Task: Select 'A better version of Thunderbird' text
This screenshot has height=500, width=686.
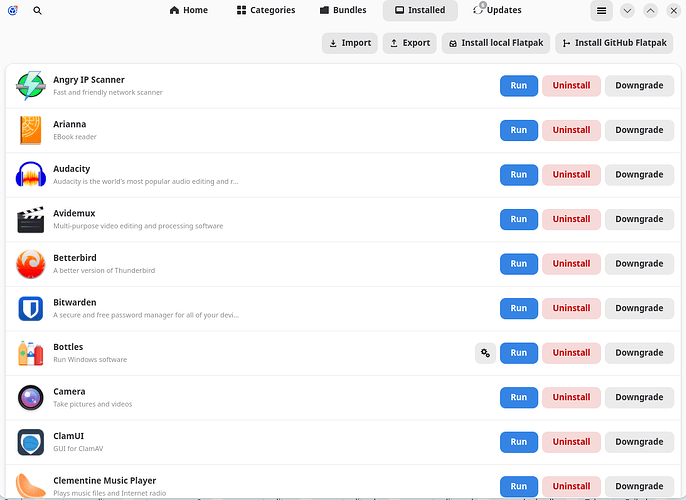Action: click(104, 271)
